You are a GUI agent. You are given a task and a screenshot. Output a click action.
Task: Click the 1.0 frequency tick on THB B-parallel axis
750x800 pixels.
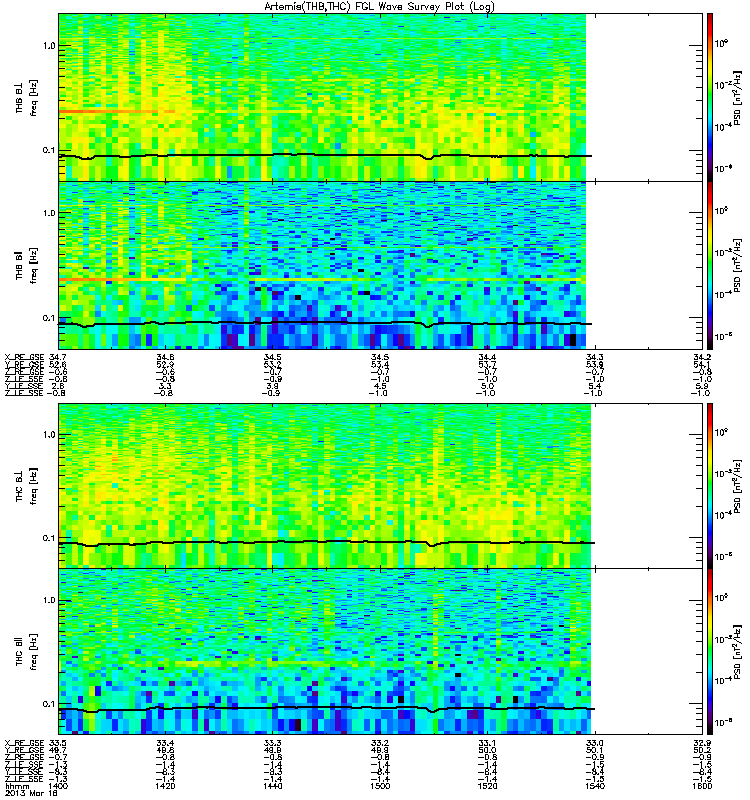[x=49, y=213]
